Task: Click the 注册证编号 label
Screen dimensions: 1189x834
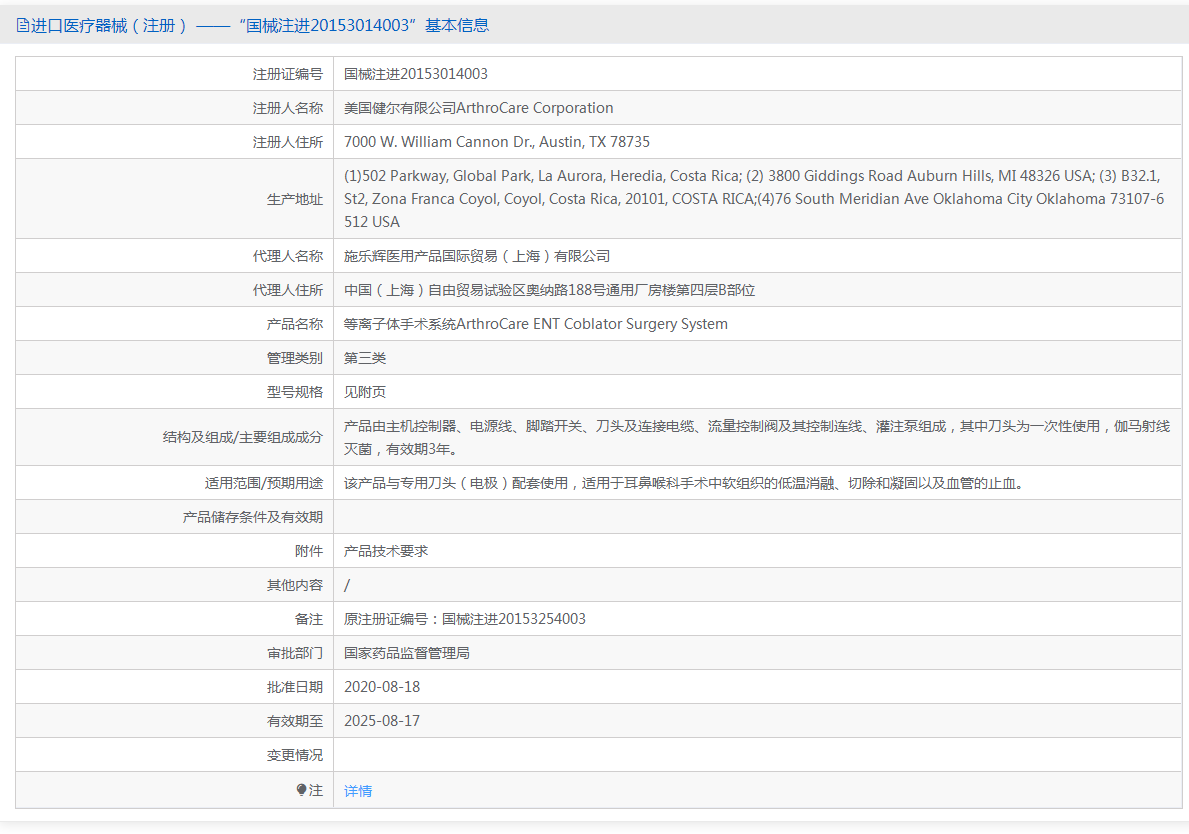Action: 287,74
